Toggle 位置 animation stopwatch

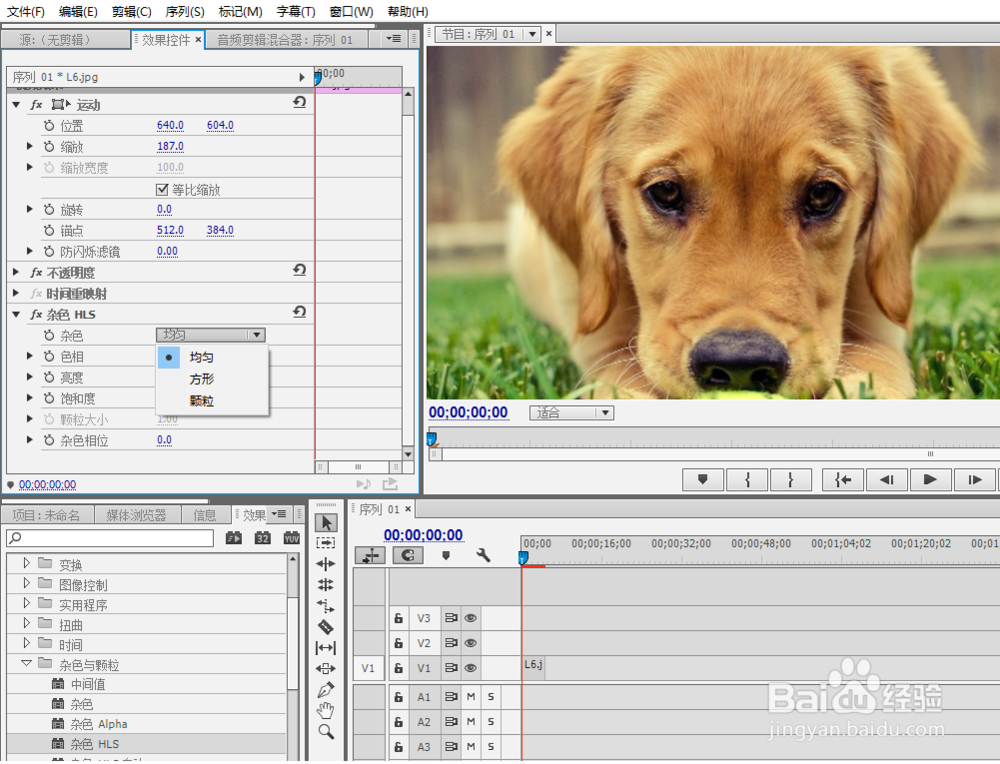pyautogui.click(x=49, y=126)
